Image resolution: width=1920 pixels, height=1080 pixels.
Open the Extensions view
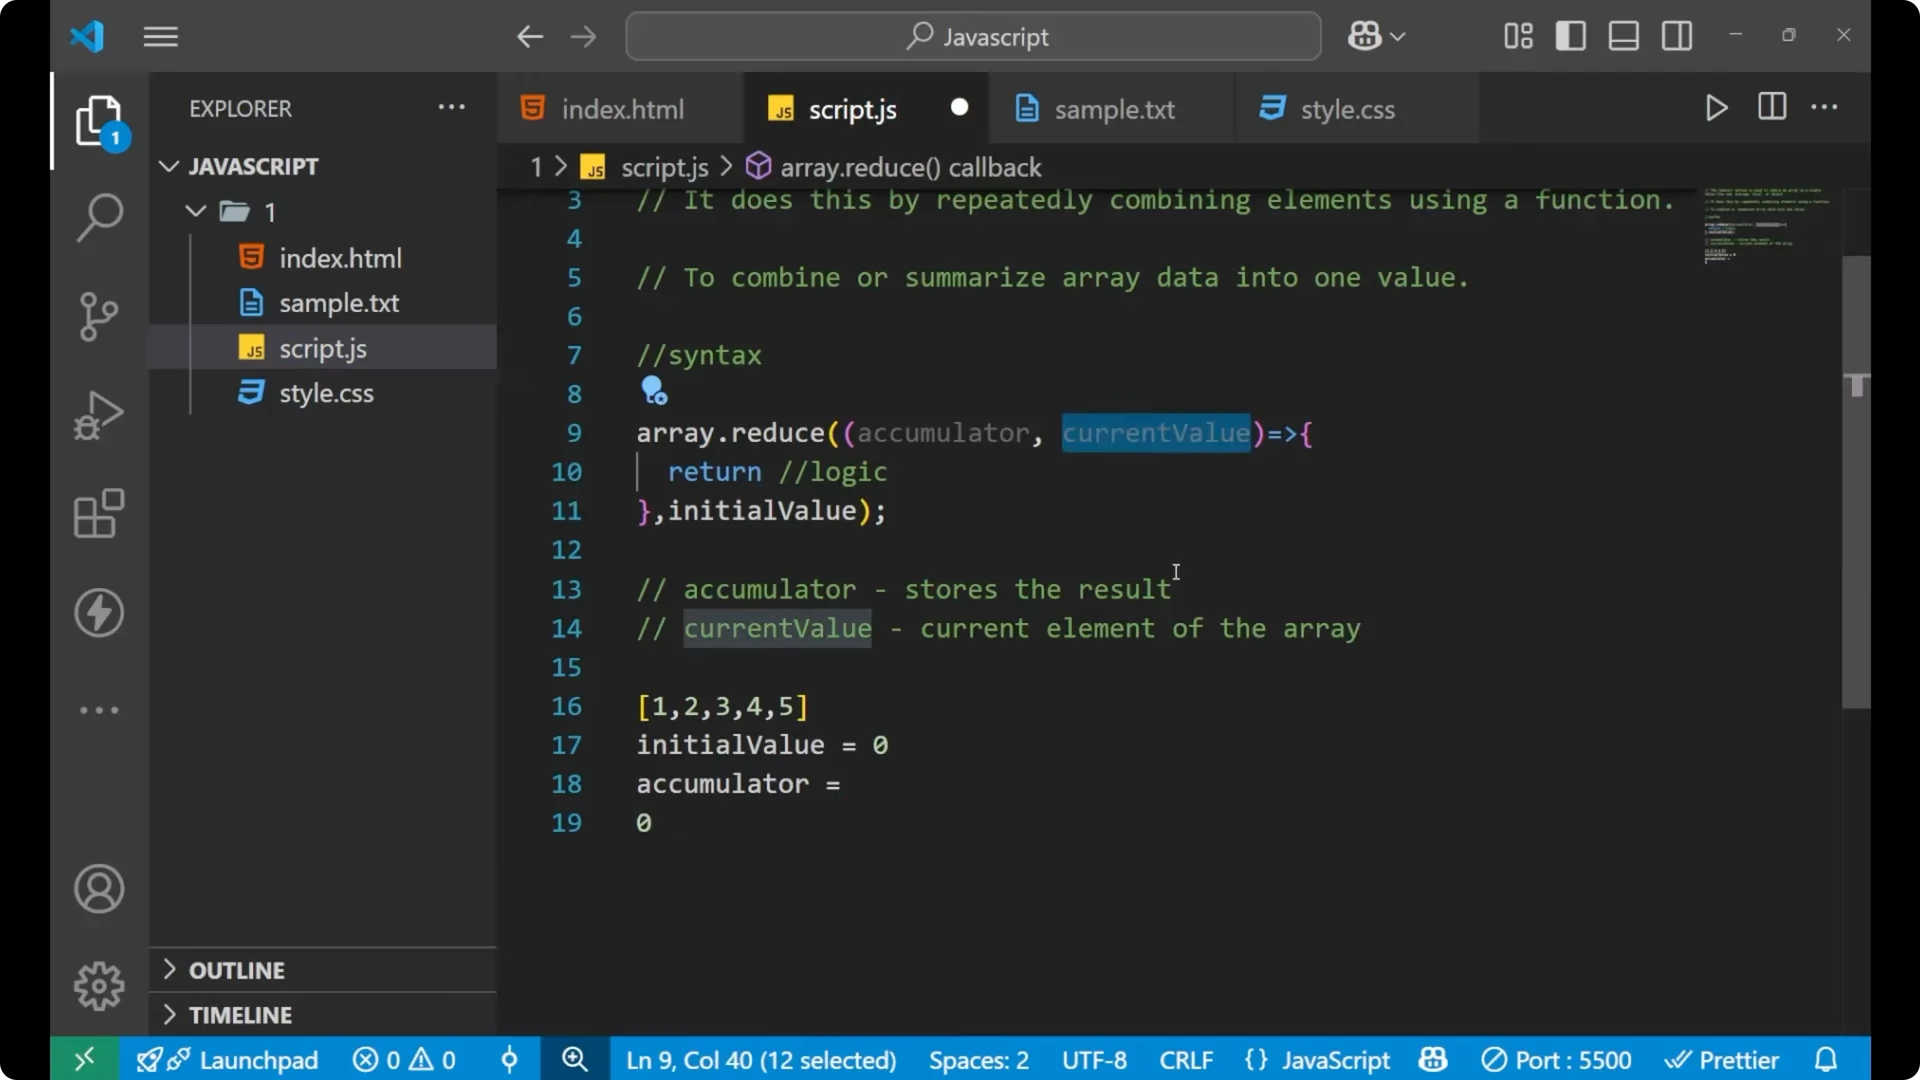point(98,514)
